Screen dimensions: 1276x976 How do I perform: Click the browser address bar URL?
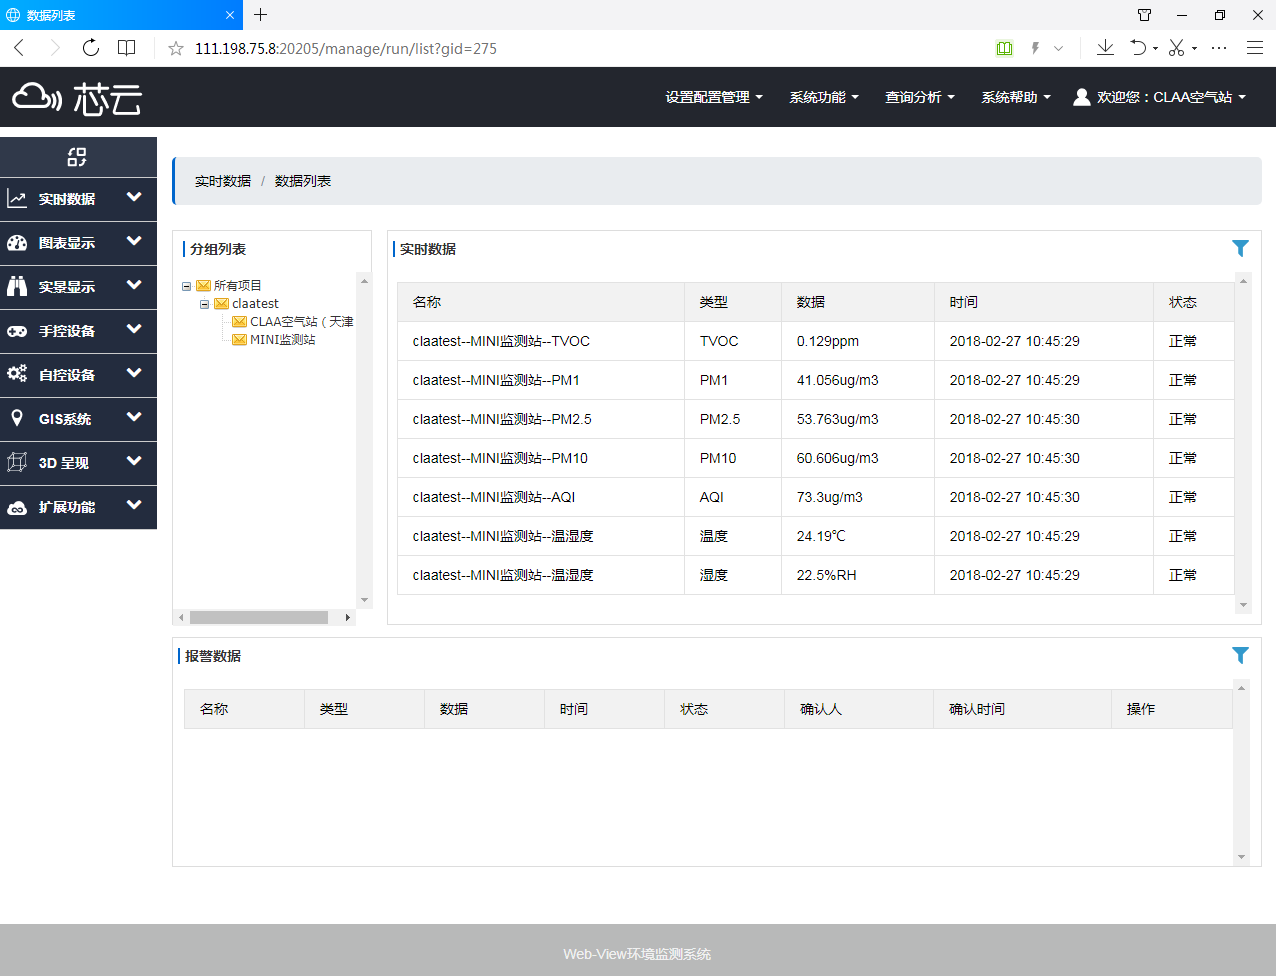pos(346,48)
